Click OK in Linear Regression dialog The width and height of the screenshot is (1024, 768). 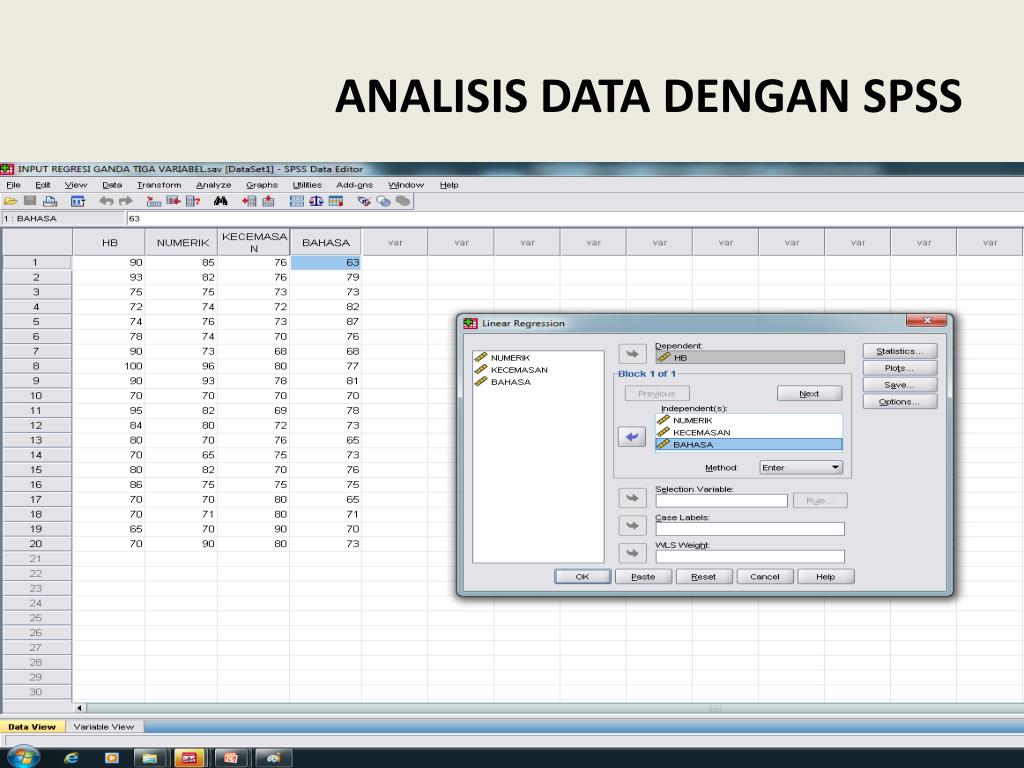583,577
